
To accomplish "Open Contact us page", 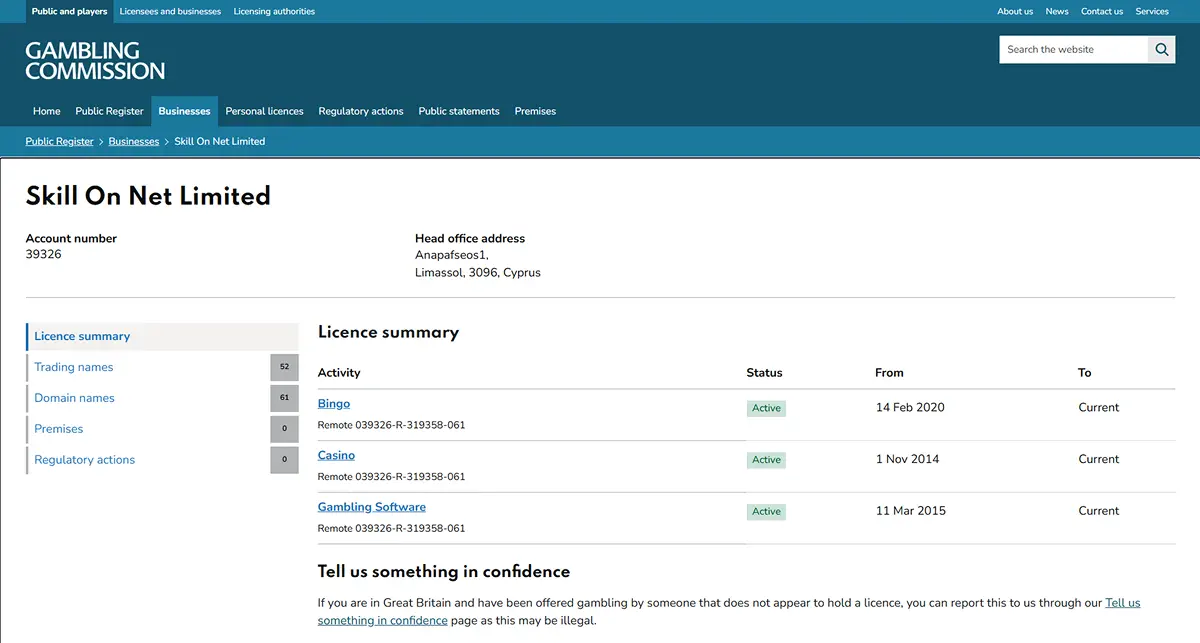I will click(1102, 11).
